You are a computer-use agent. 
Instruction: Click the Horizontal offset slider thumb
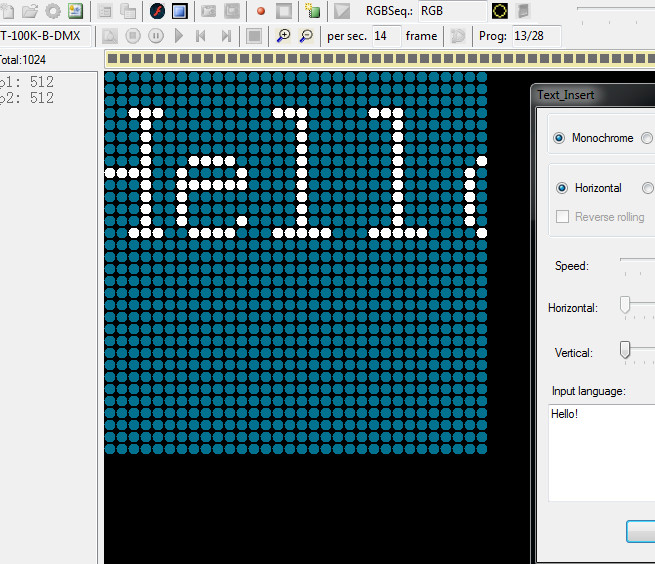pos(625,305)
